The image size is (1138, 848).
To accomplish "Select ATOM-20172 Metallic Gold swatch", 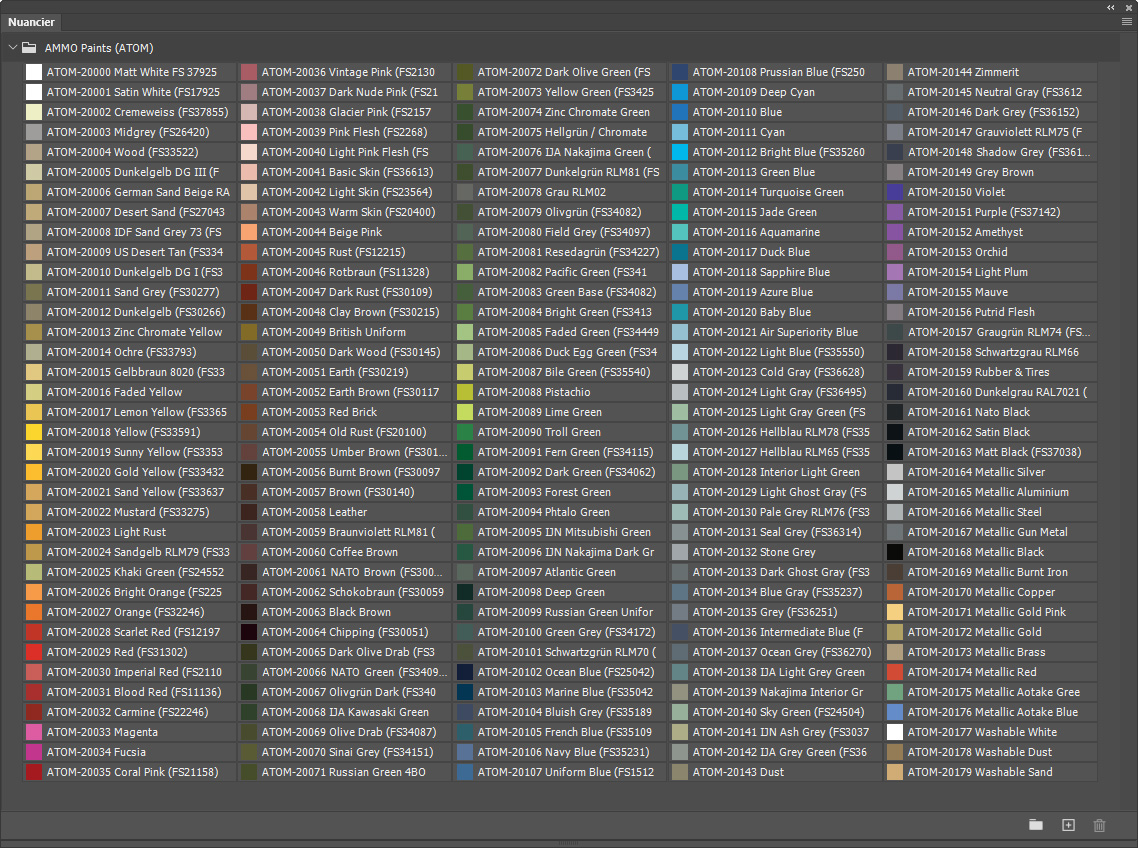I will (895, 632).
